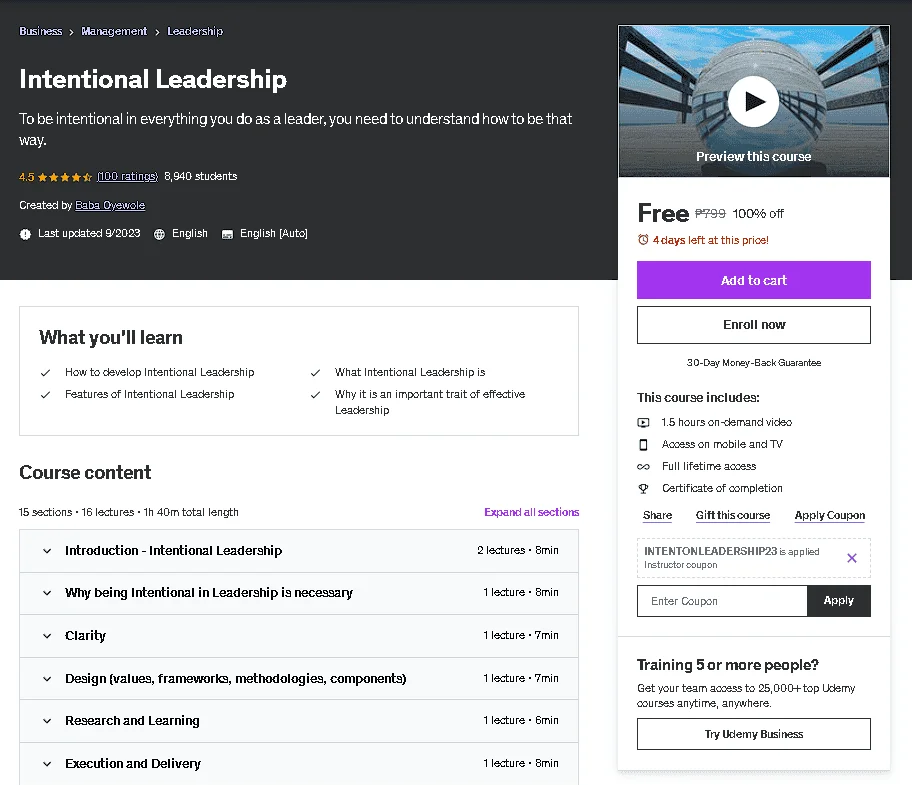Expand Why being Intentional in Leadership section
912x785 pixels.
point(299,593)
